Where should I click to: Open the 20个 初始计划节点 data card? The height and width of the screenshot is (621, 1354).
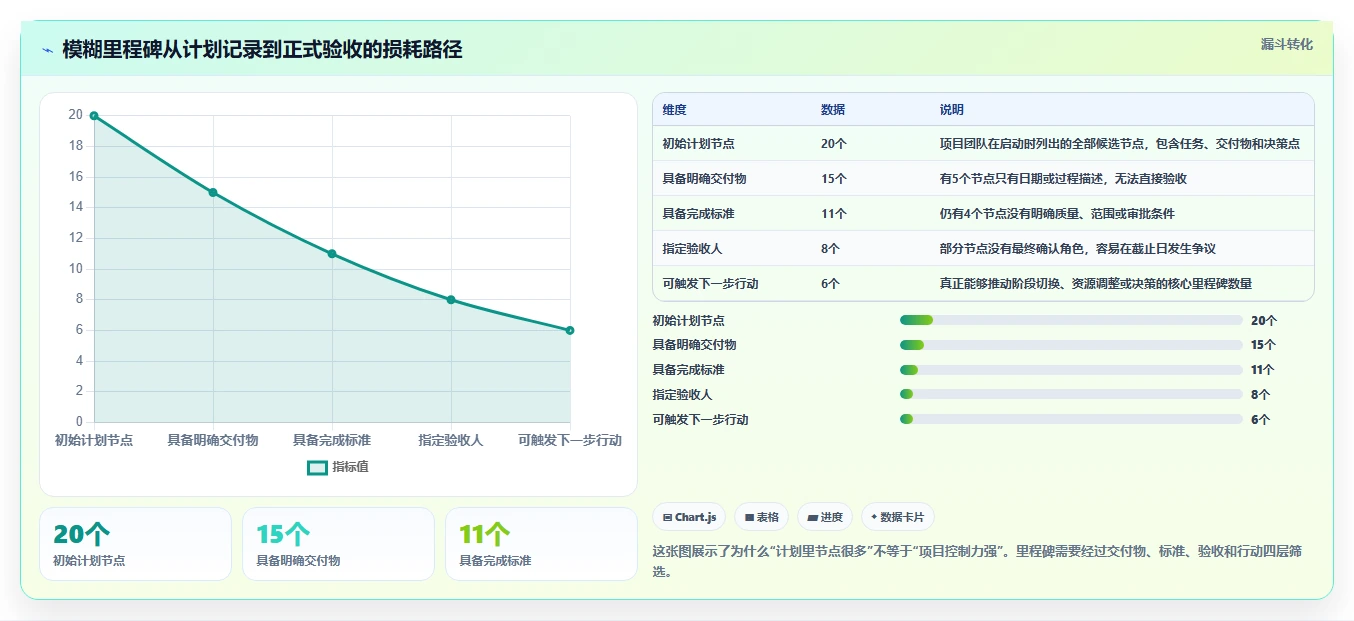[x=135, y=544]
